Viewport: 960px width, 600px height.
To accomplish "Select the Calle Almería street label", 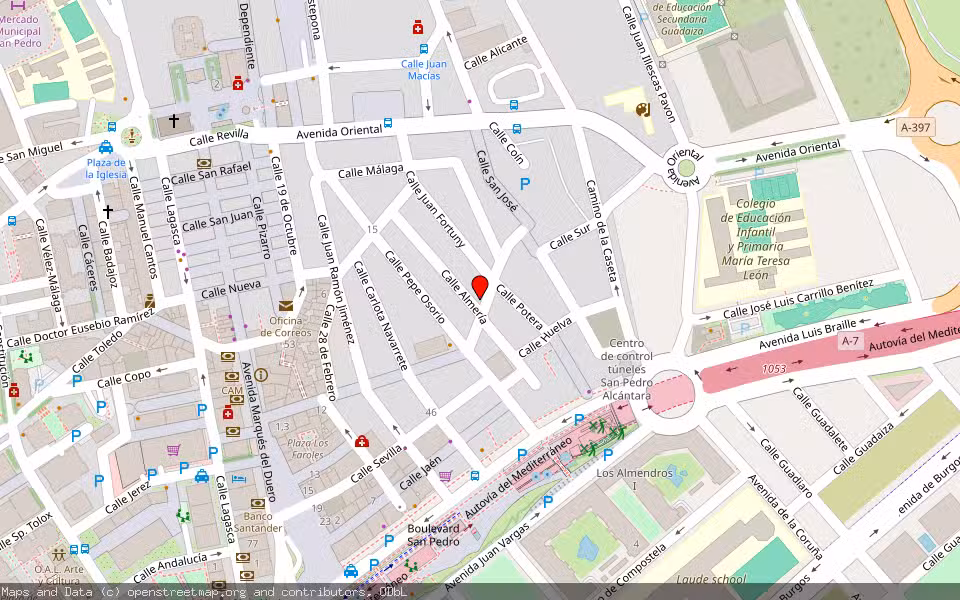I will tap(465, 296).
